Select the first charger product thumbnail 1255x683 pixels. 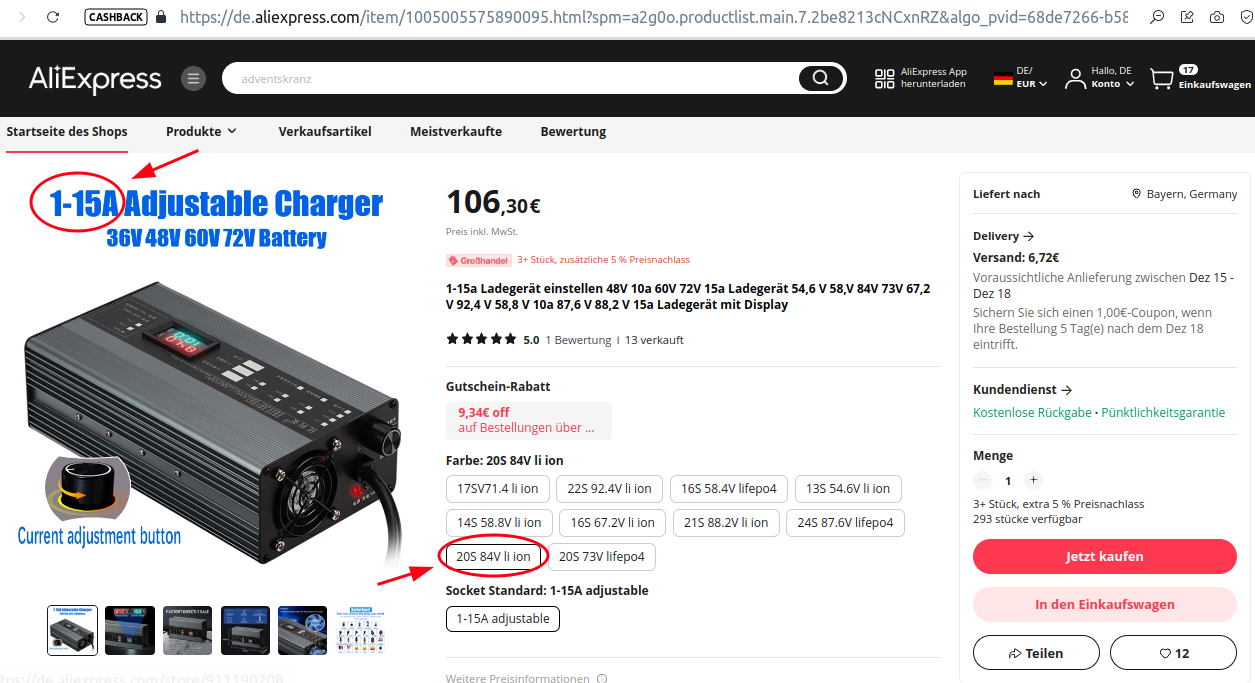coord(73,630)
